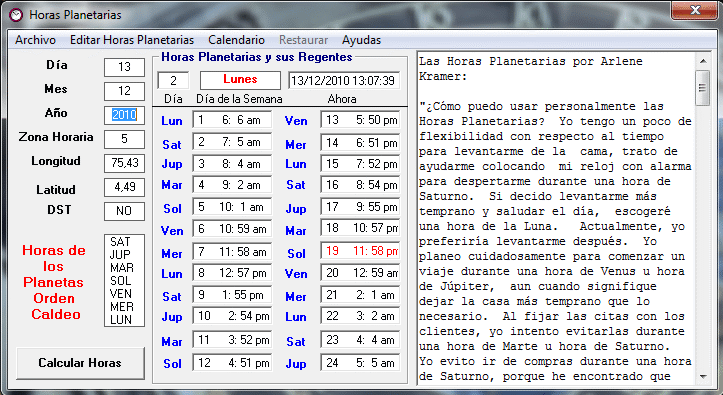This screenshot has height=395, width=723.
Task: Click hour 16 field showing 8: 54 pm
Action: pyautogui.click(x=361, y=185)
